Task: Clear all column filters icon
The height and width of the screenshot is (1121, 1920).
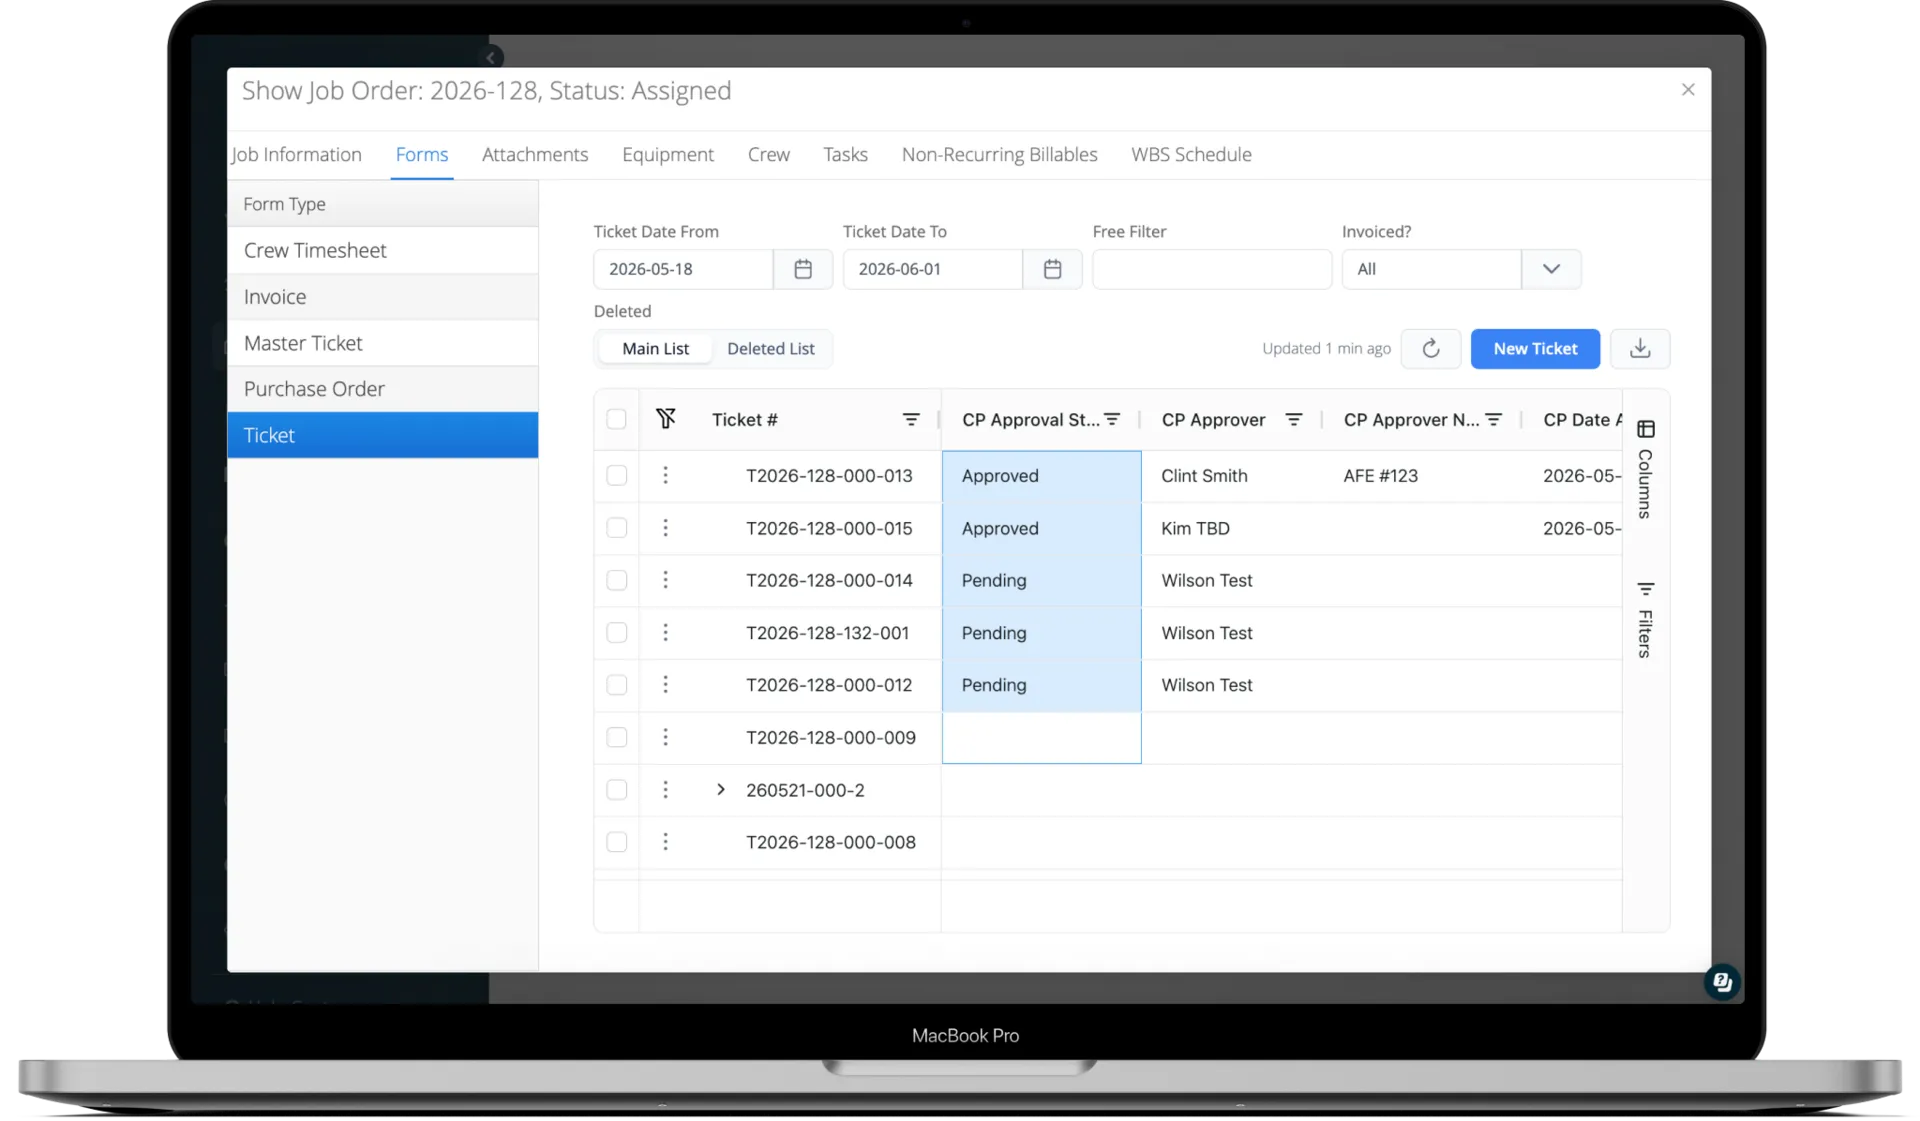Action: click(666, 419)
